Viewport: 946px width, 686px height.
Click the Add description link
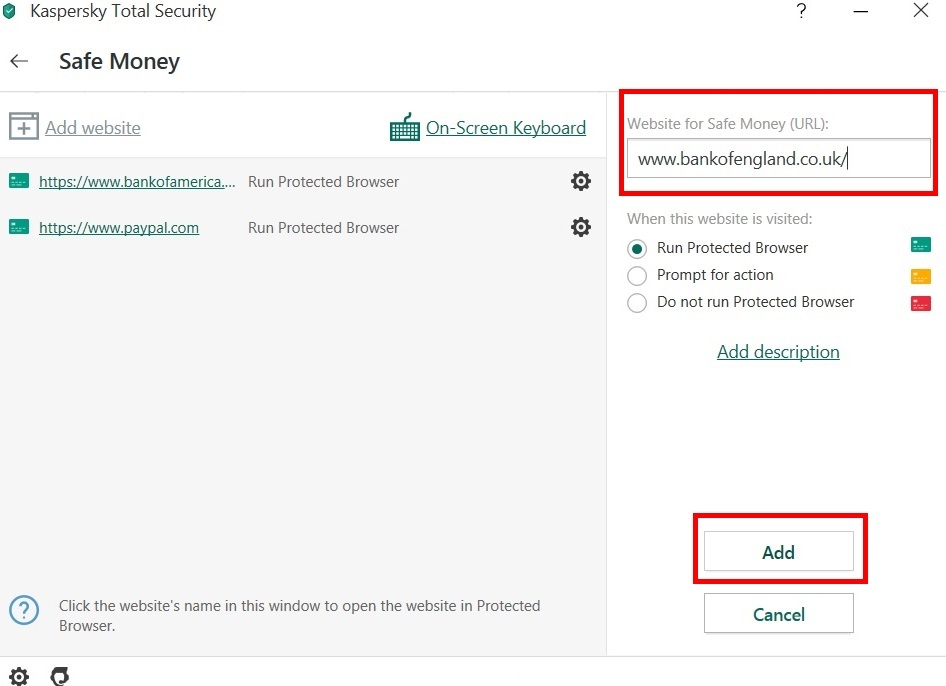pyautogui.click(x=778, y=352)
